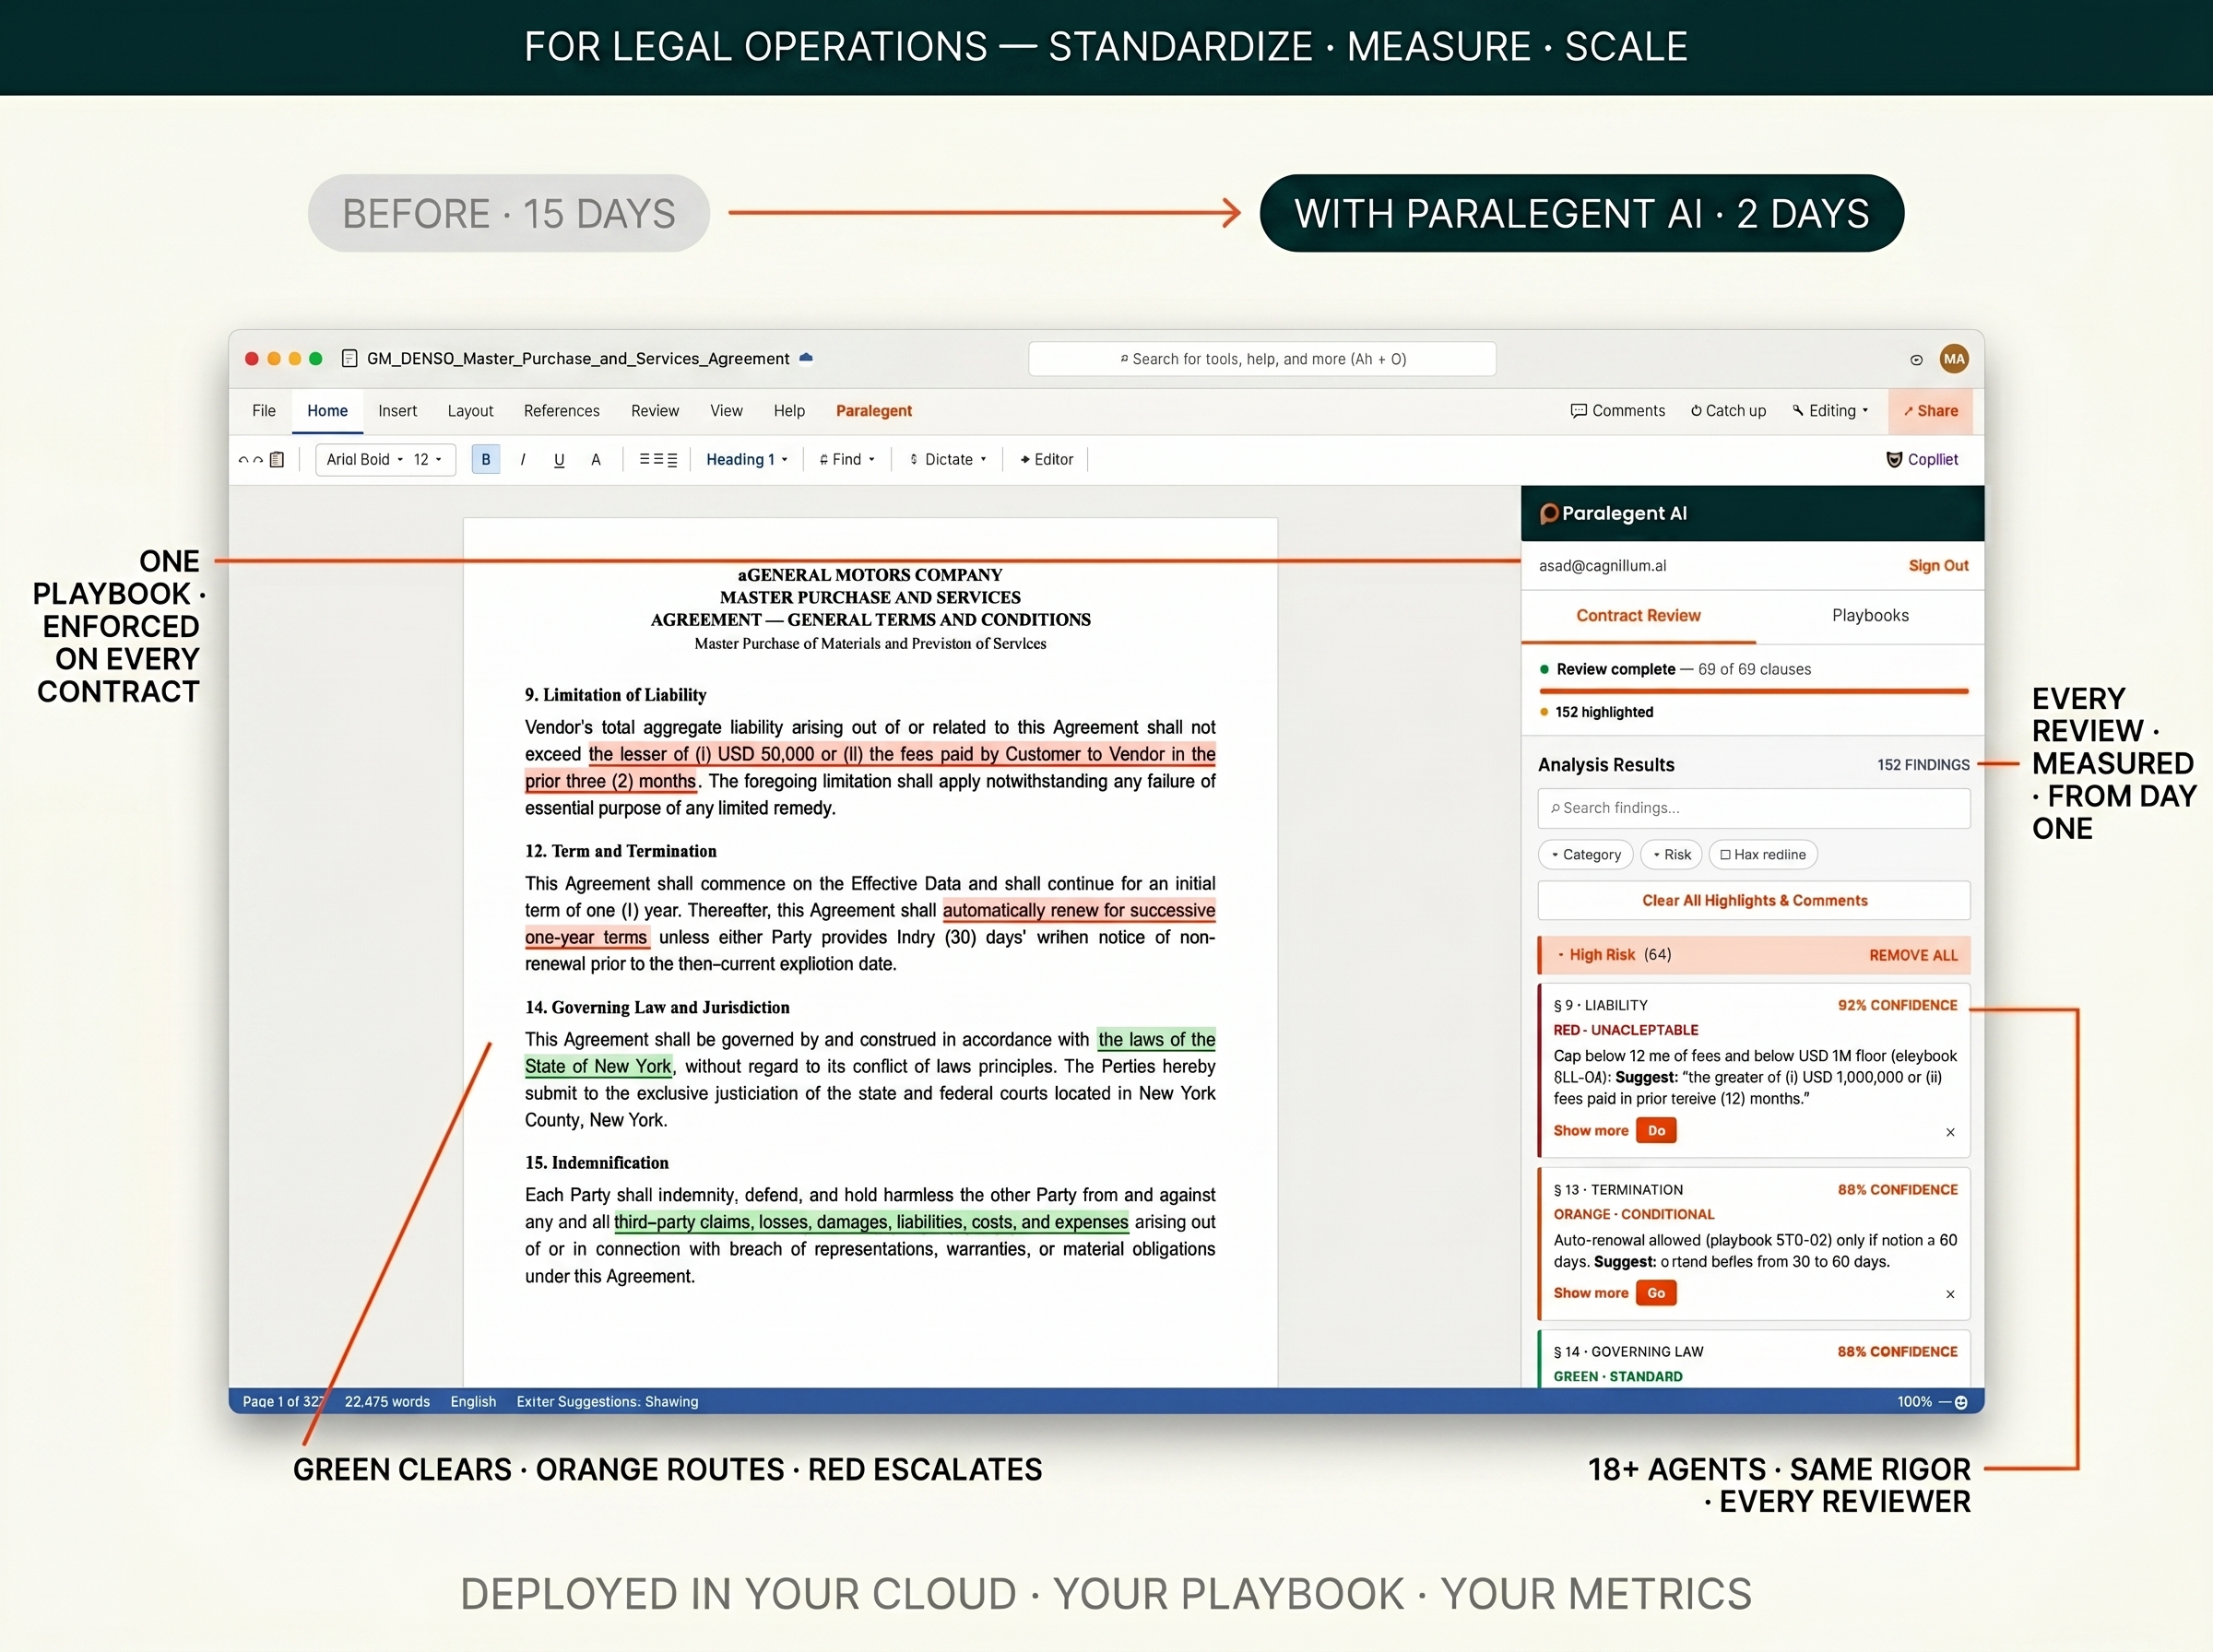Image resolution: width=2213 pixels, height=1652 pixels.
Task: Open the Paralegent ribbon tab
Action: click(874, 411)
